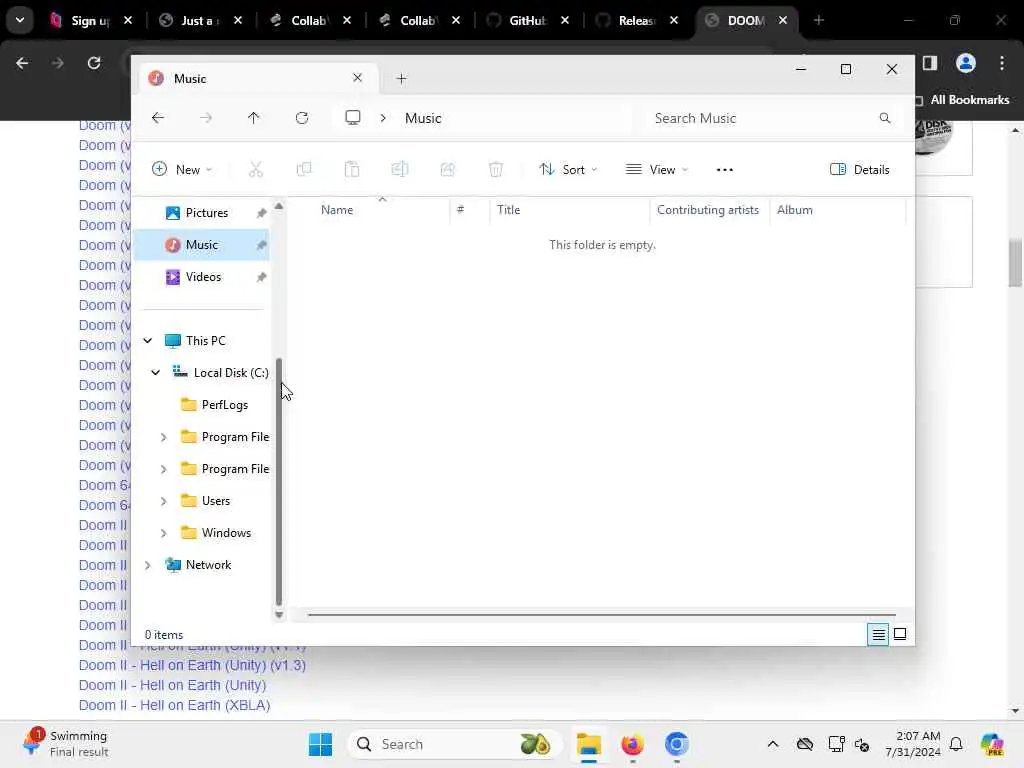1024x768 pixels.
Task: Open Chrome profile avatar
Action: (x=965, y=63)
